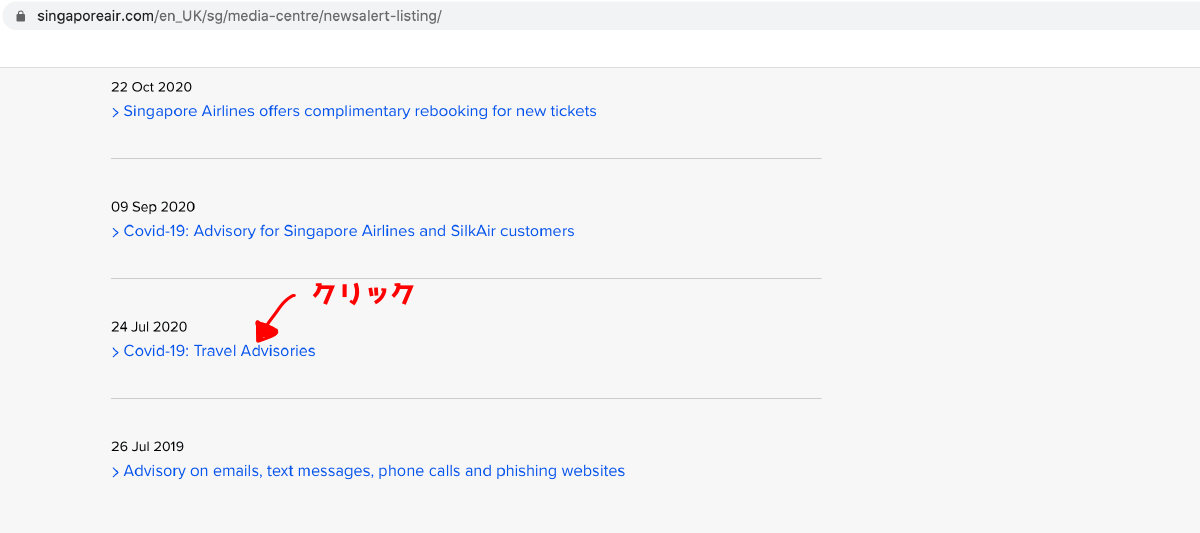Click the chevron before Covid-19: Travel Advisories
This screenshot has width=1200, height=533.
(115, 353)
